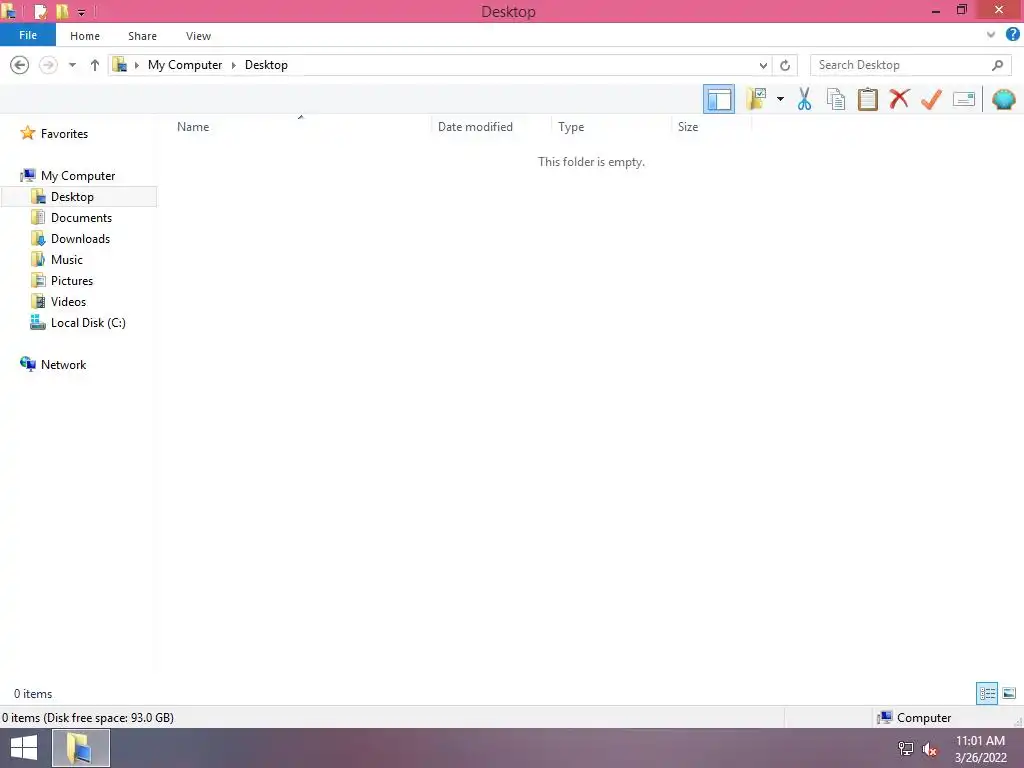The height and width of the screenshot is (768, 1024).
Task: Switch to Large icons view at bottom right
Action: (1009, 693)
